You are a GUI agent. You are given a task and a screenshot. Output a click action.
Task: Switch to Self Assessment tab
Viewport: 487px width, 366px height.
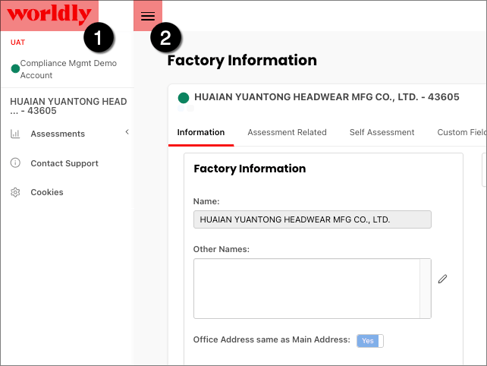382,132
